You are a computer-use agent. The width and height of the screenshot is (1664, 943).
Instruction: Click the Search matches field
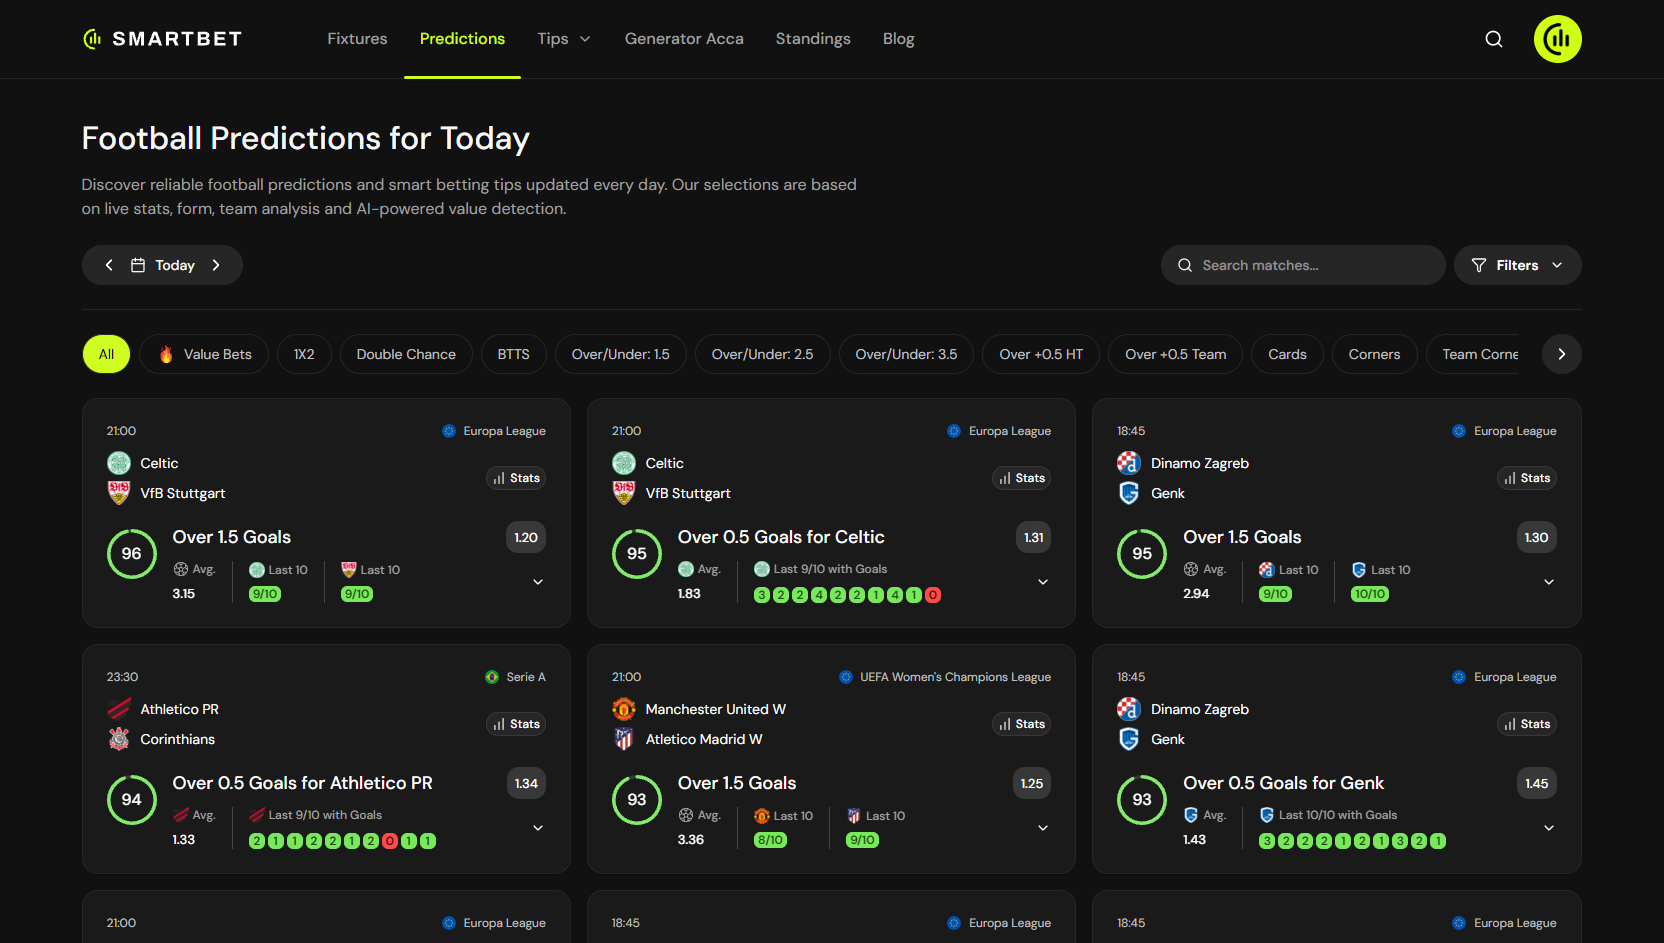tap(1303, 265)
